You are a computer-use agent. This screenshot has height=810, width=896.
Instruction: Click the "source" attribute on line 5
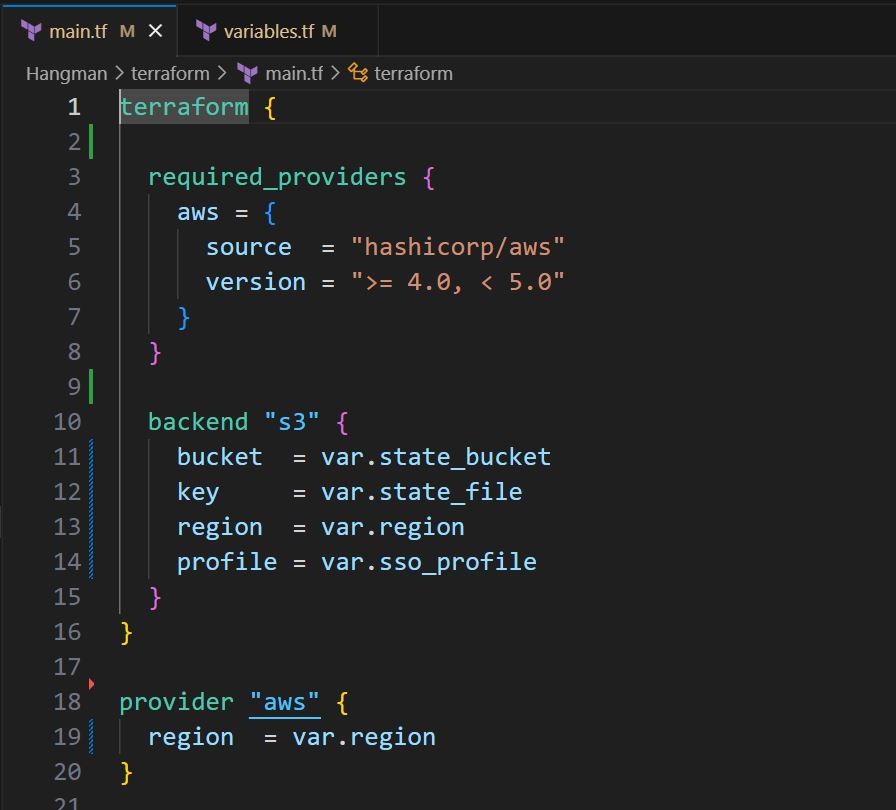pyautogui.click(x=249, y=247)
